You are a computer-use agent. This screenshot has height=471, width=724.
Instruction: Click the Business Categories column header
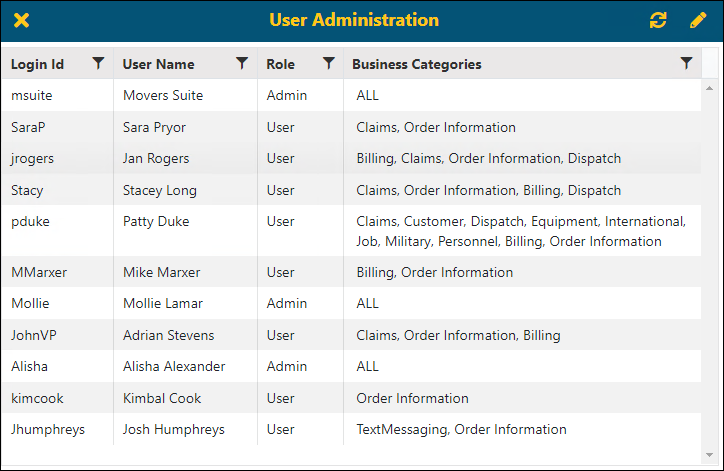pyautogui.click(x=416, y=64)
